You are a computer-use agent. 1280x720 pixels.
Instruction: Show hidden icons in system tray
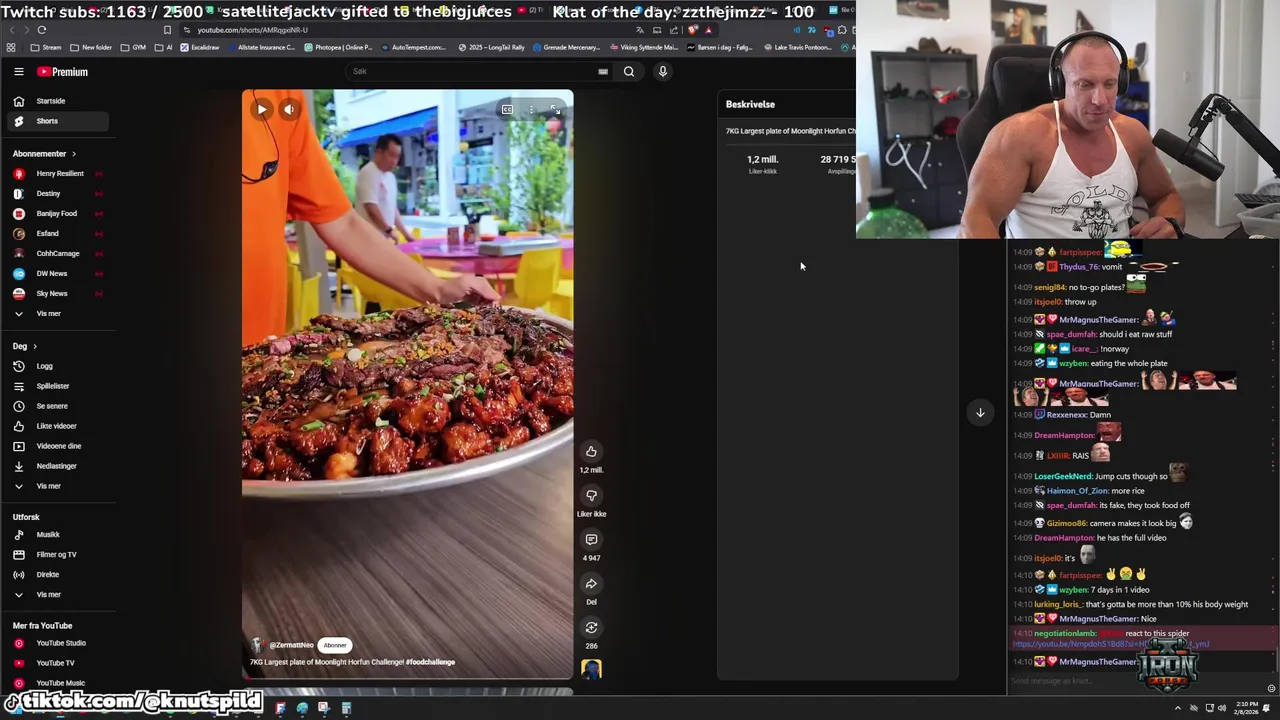(1177, 708)
